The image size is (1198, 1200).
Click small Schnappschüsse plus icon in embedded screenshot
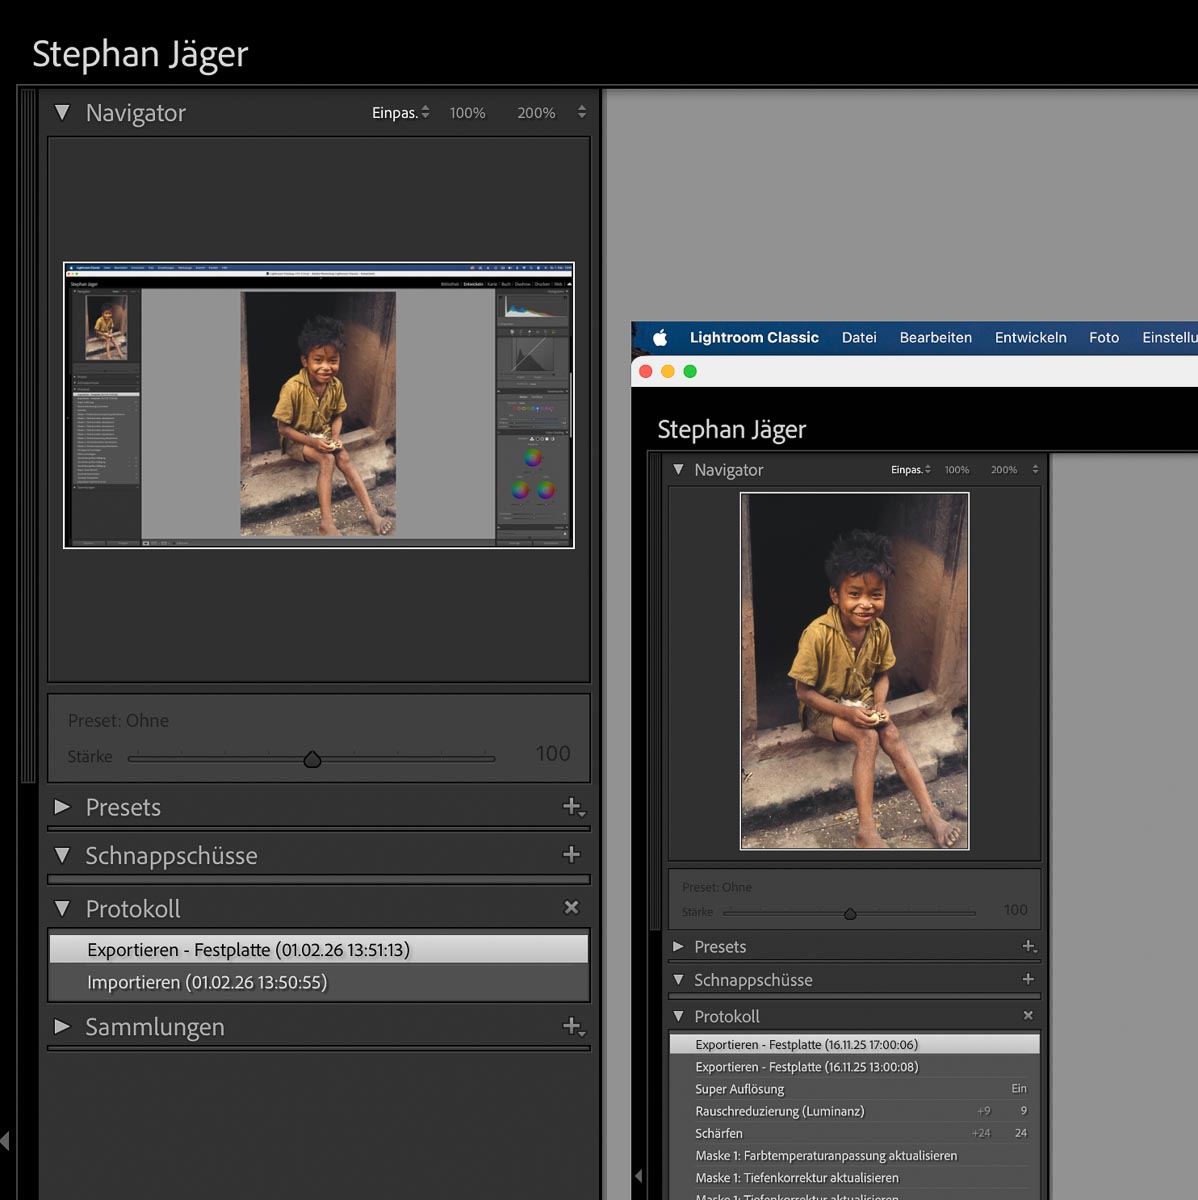[x=1027, y=980]
